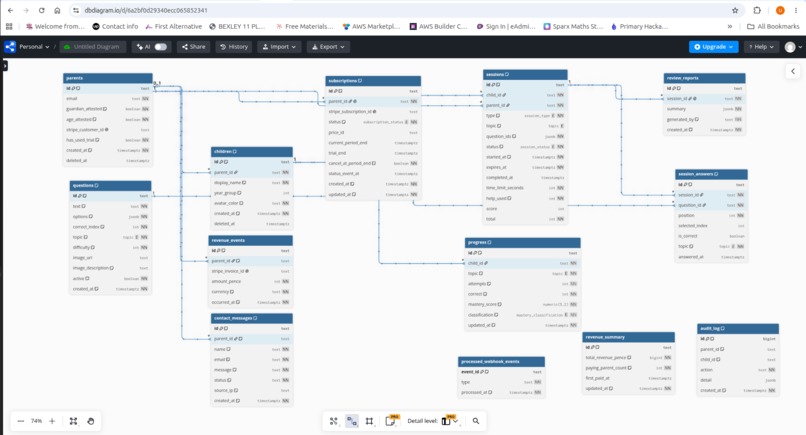Select the audit_log table header
The width and height of the screenshot is (806, 435).
[738, 329]
